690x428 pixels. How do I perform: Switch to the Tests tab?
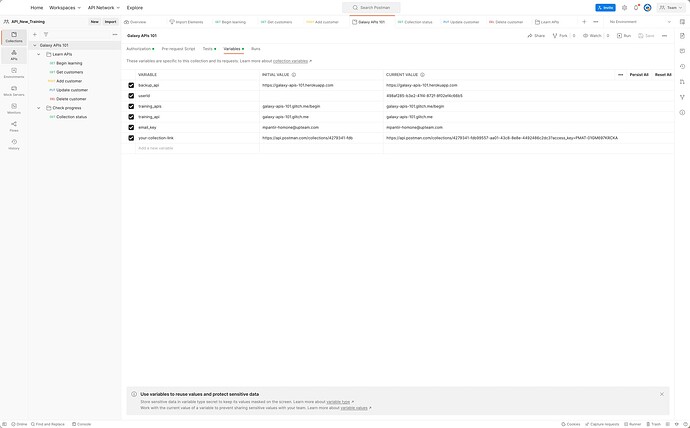[209, 49]
